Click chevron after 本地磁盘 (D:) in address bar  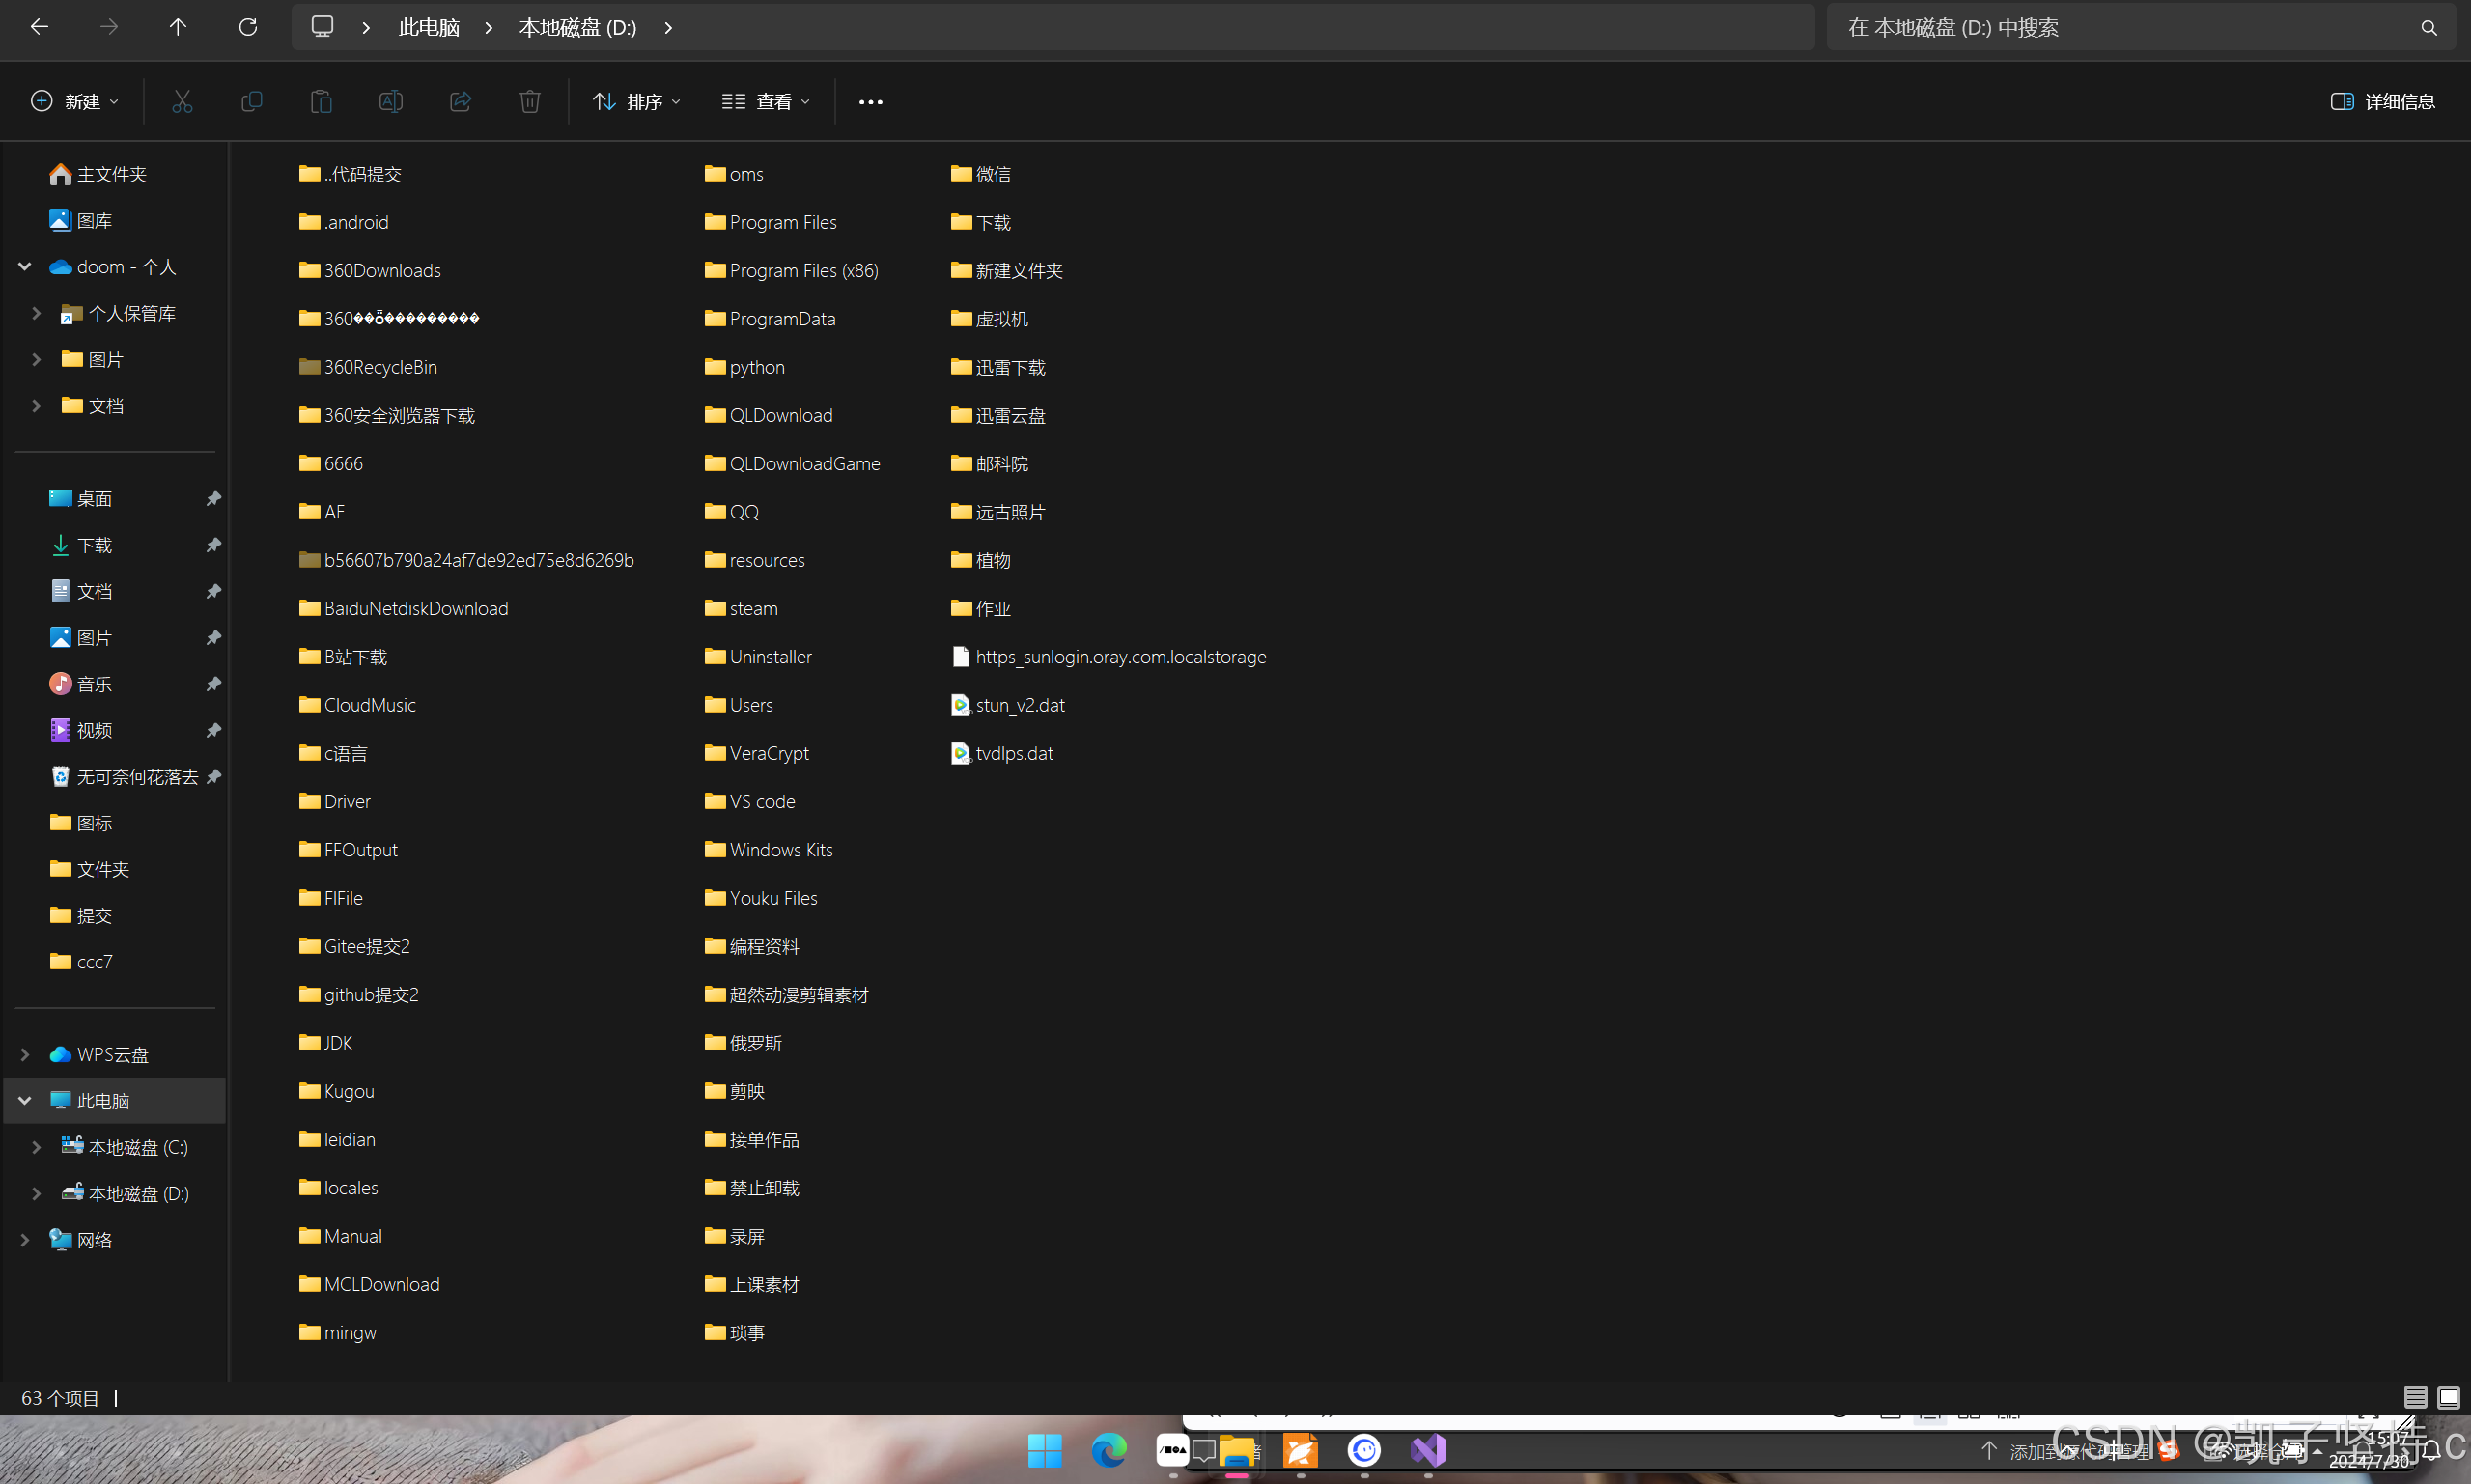pos(668,27)
